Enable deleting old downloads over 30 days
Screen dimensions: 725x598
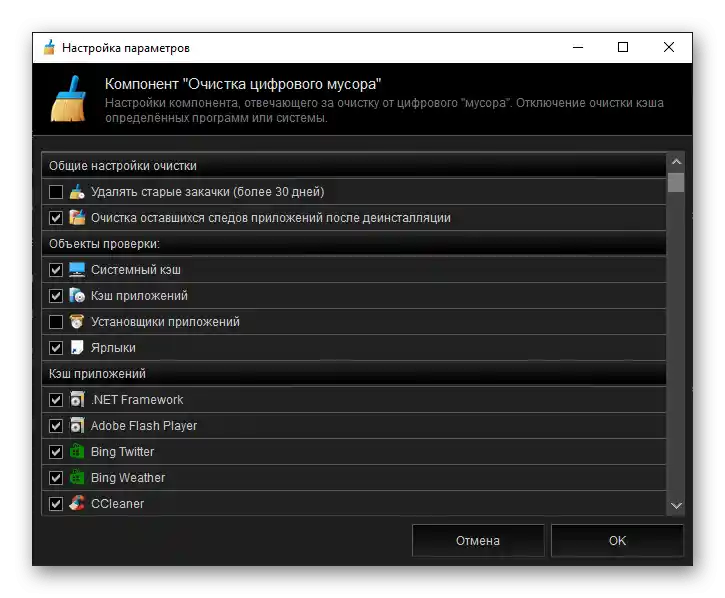click(x=56, y=191)
